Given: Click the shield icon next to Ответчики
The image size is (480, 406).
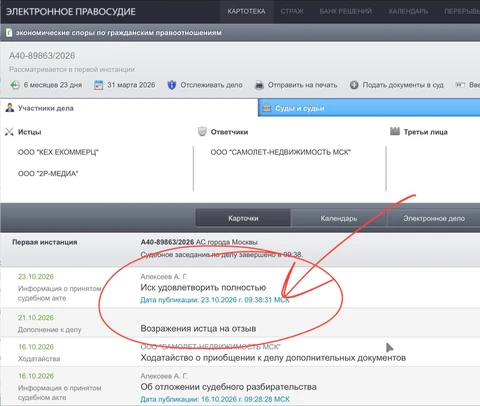Looking at the screenshot, I should click(x=202, y=131).
